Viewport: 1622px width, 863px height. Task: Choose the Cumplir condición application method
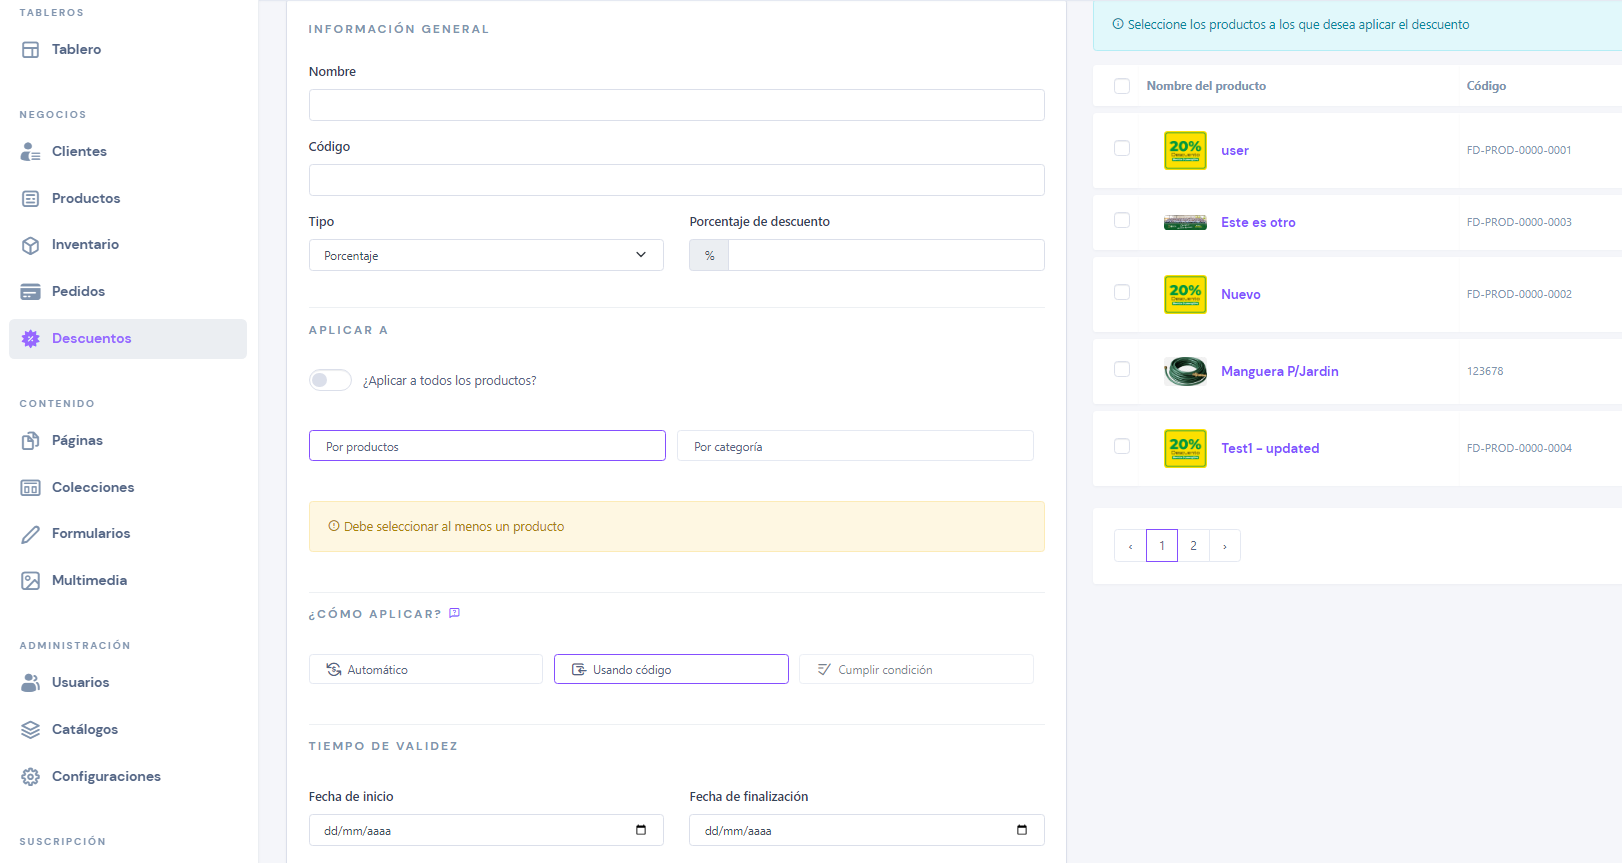(916, 669)
